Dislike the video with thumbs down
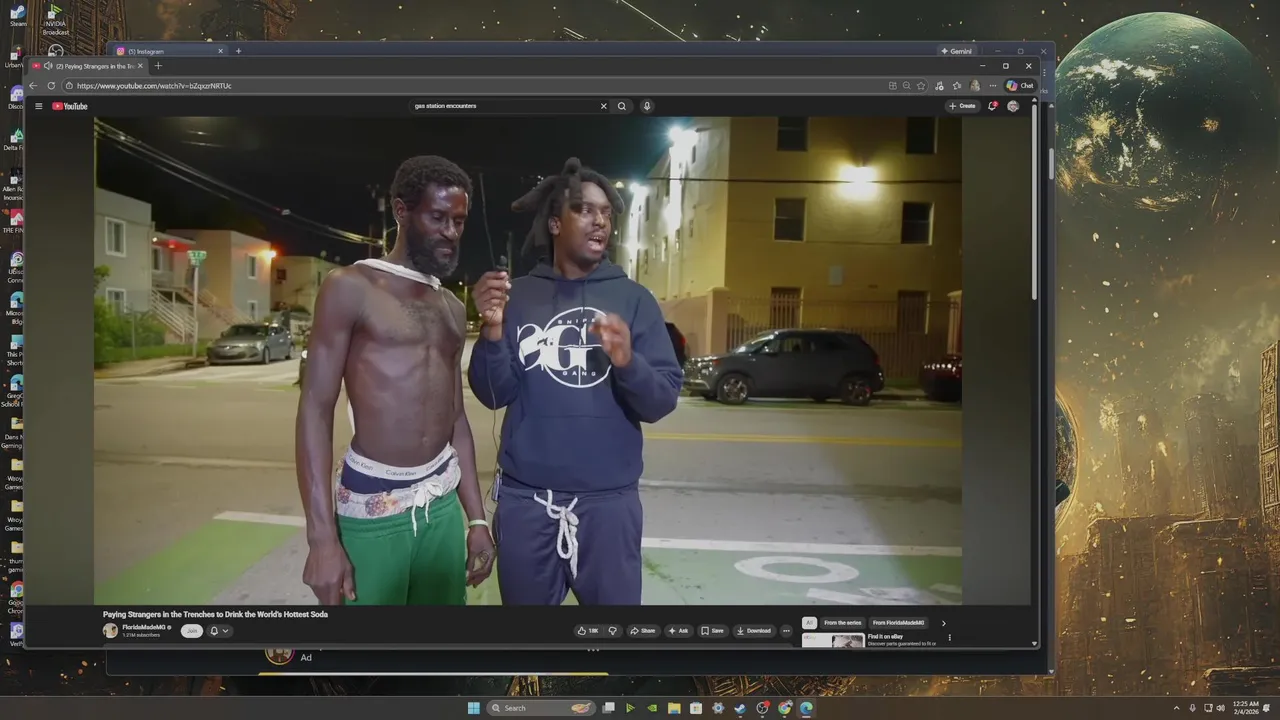This screenshot has height=720, width=1280. 612,631
